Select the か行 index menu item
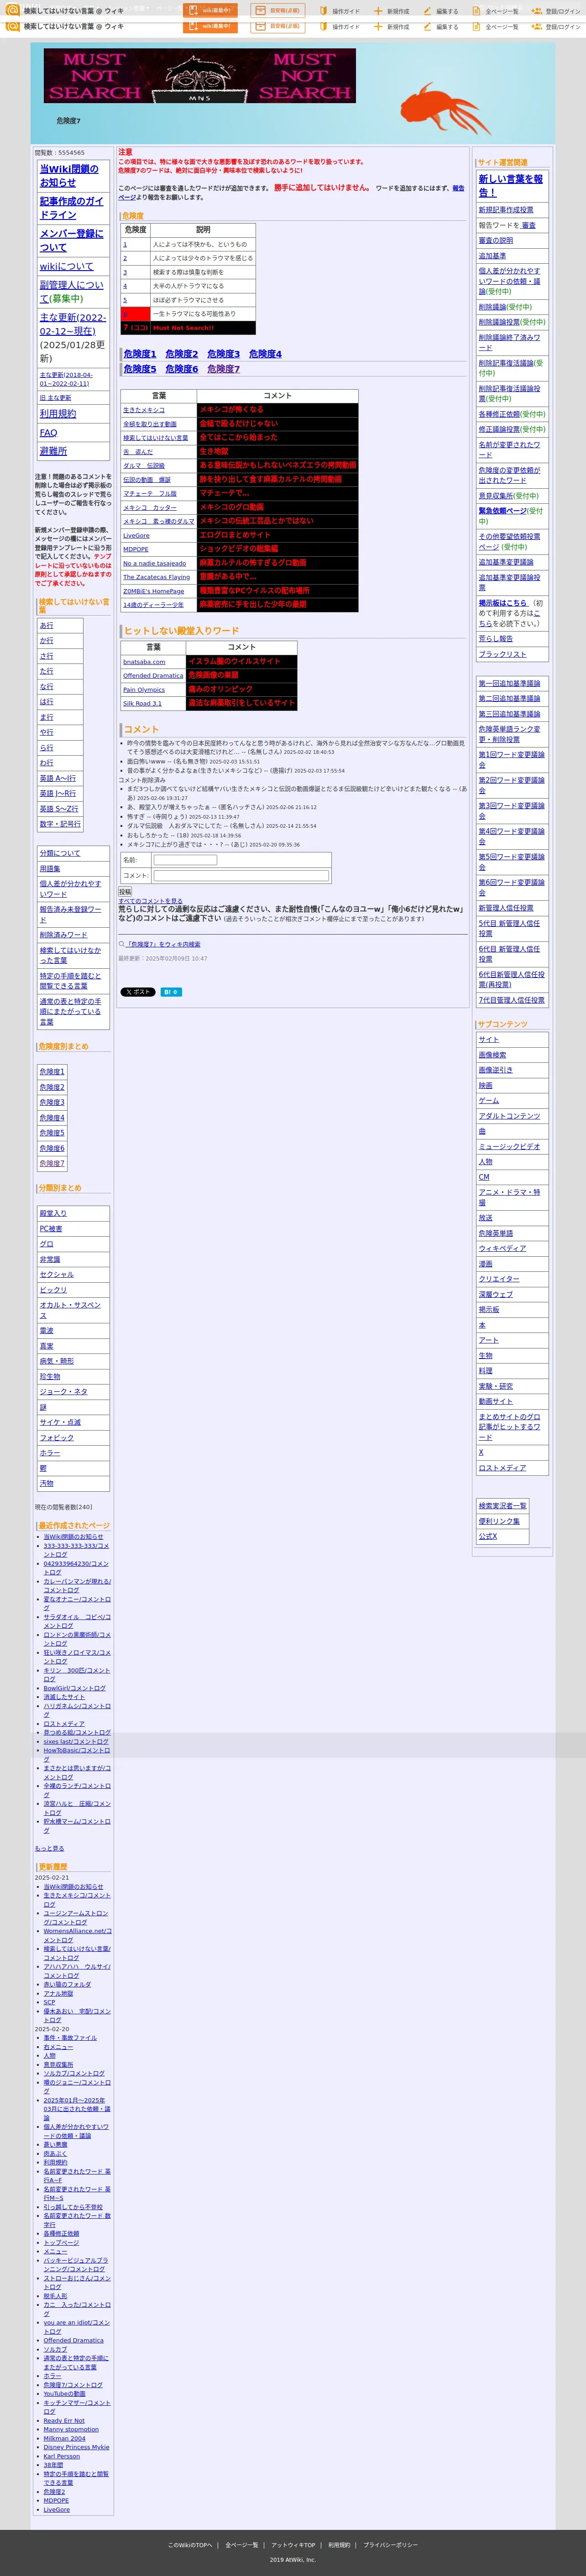This screenshot has height=2576, width=586. (x=47, y=640)
